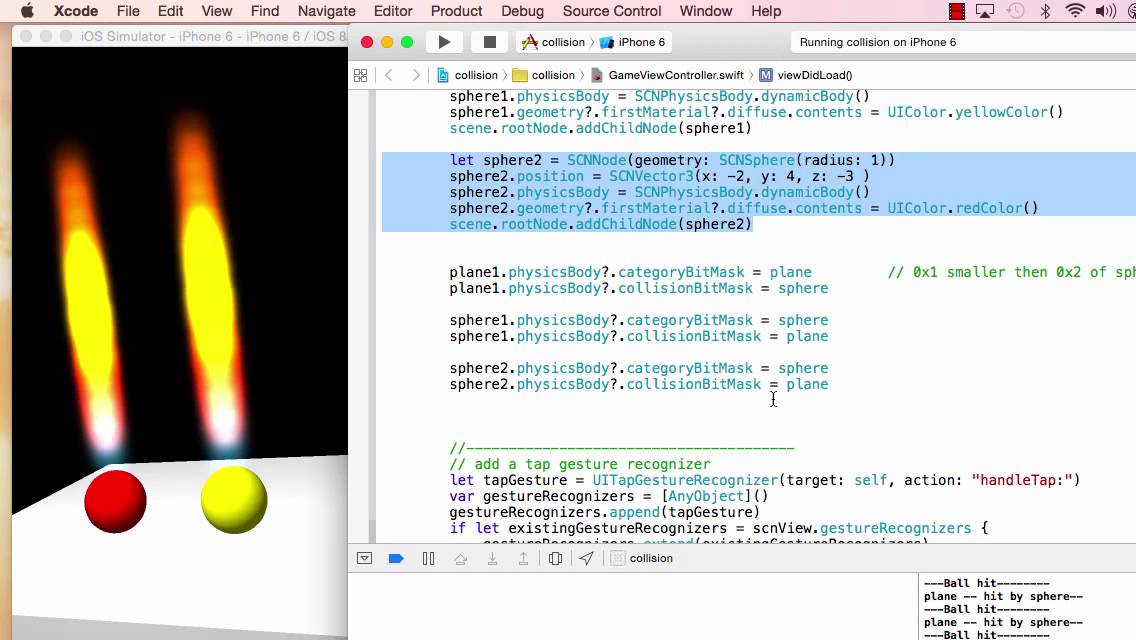Image resolution: width=1136 pixels, height=640 pixels.
Task: Pause program execution in debug bar
Action: [x=428, y=558]
